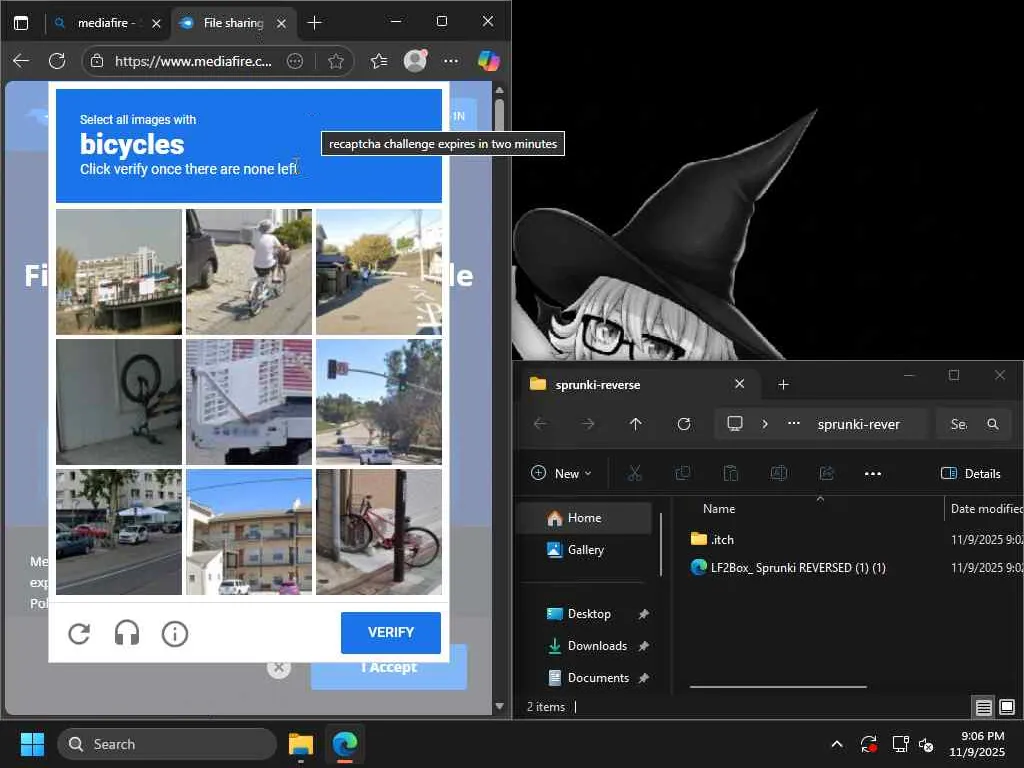Toggle the Details pane
The width and height of the screenshot is (1024, 768).
point(970,473)
